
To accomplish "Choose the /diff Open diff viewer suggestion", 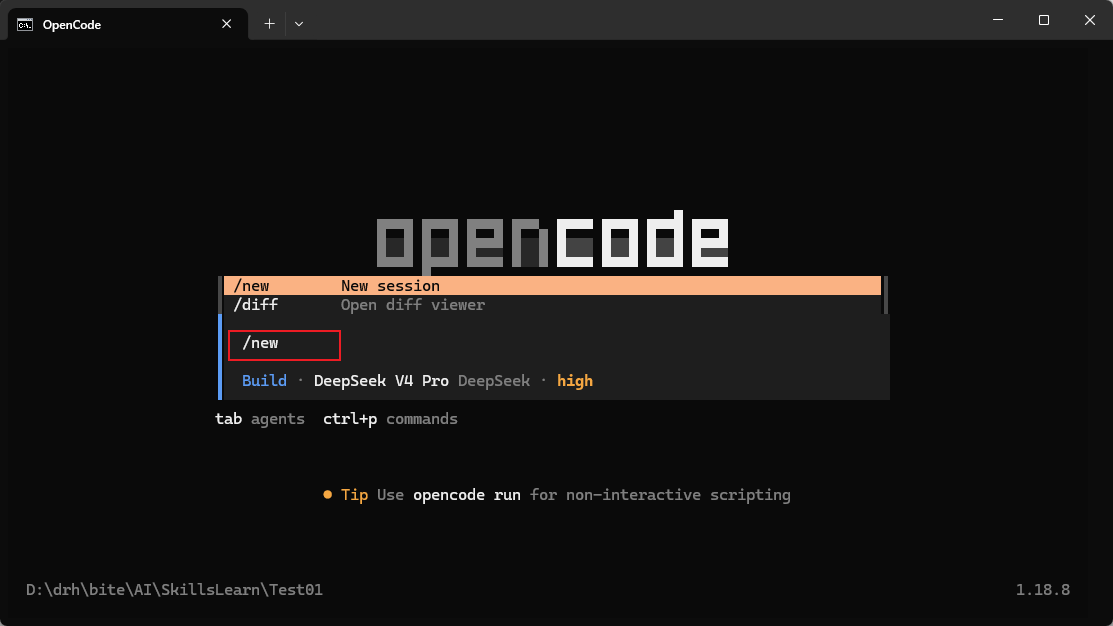I will pyautogui.click(x=552, y=304).
